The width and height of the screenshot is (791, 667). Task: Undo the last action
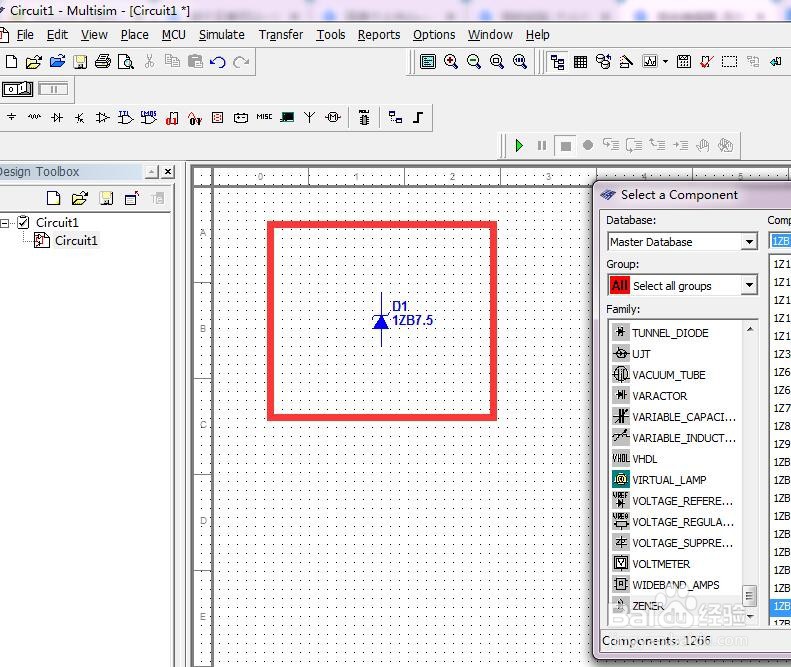tap(218, 62)
